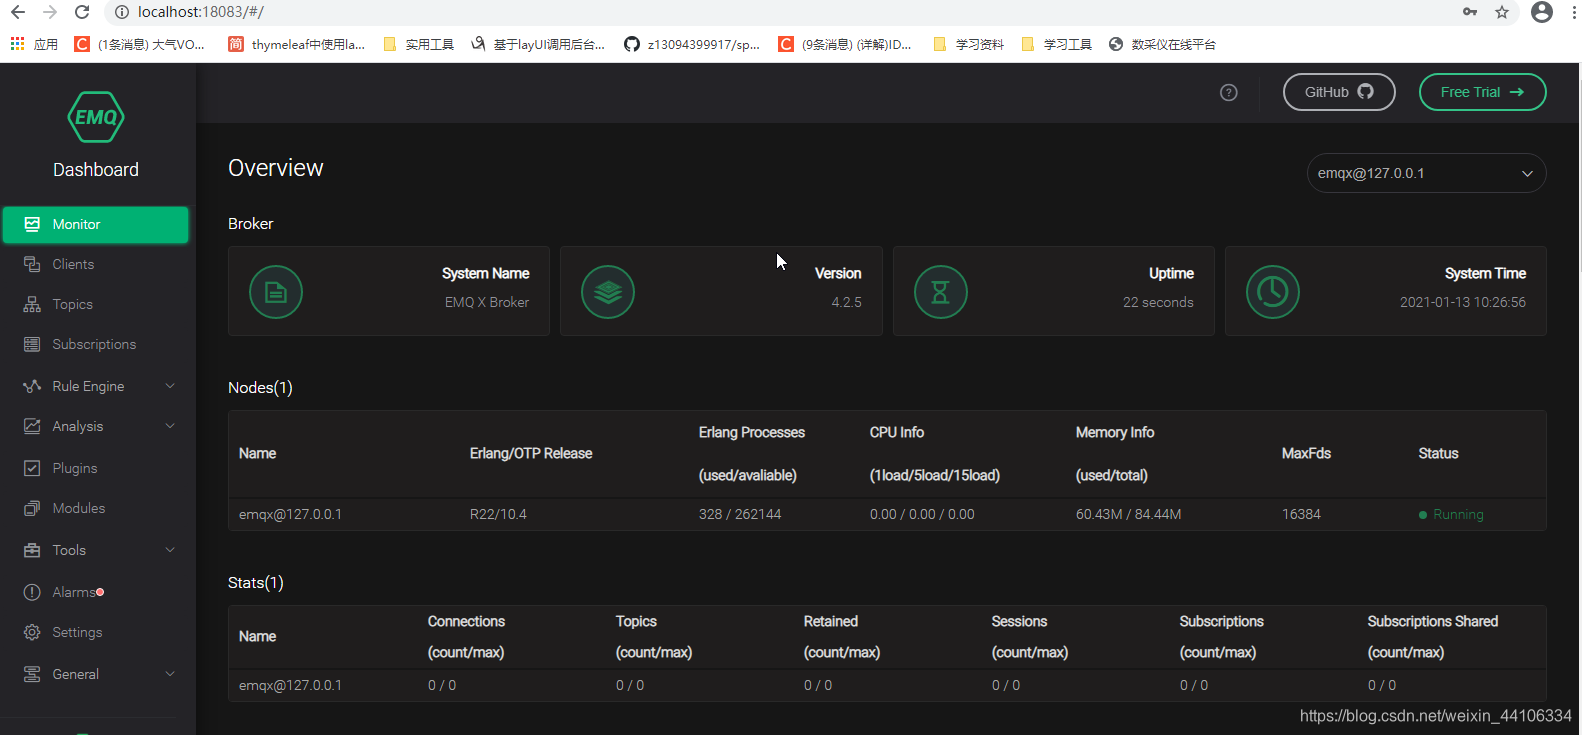
Task: Open the Subscriptions menu item
Action: pyautogui.click(x=96, y=344)
